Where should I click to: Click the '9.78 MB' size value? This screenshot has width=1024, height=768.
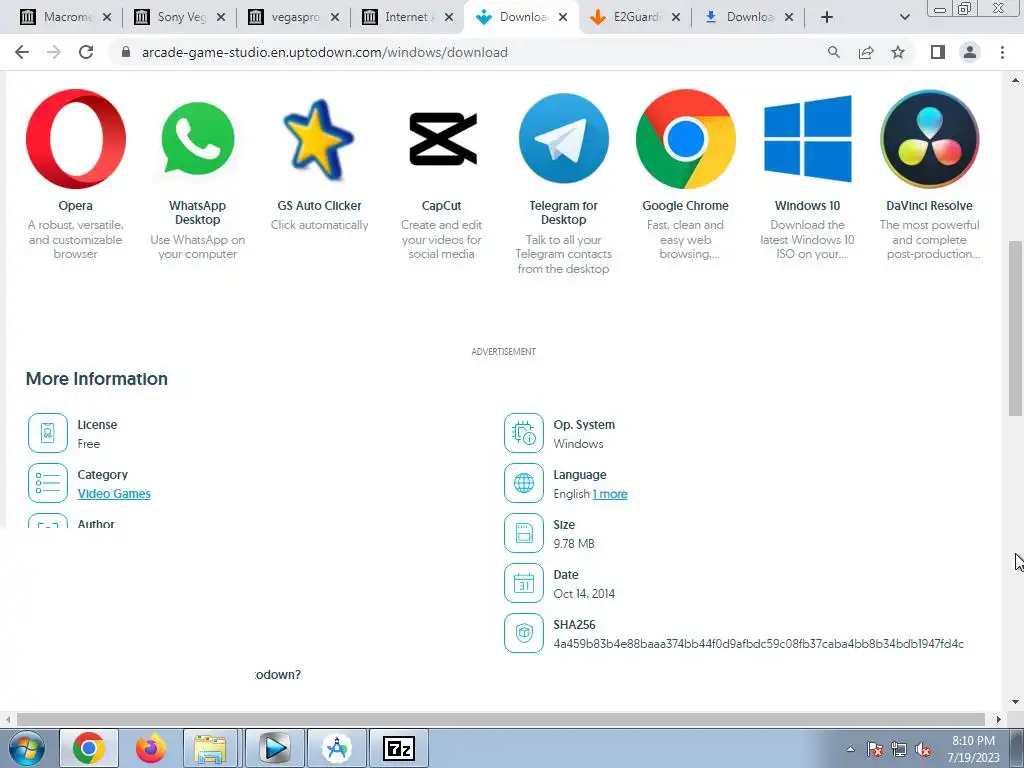click(x=574, y=544)
